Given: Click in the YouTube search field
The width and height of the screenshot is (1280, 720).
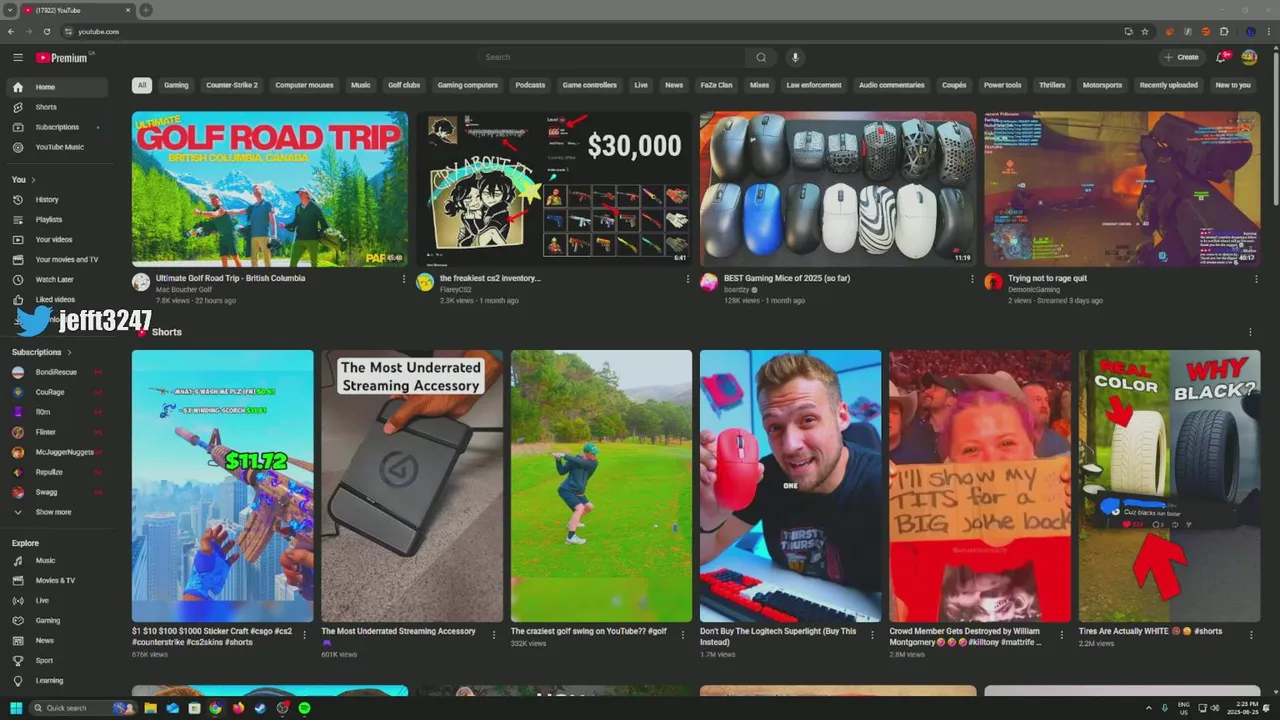Looking at the screenshot, I should [611, 58].
